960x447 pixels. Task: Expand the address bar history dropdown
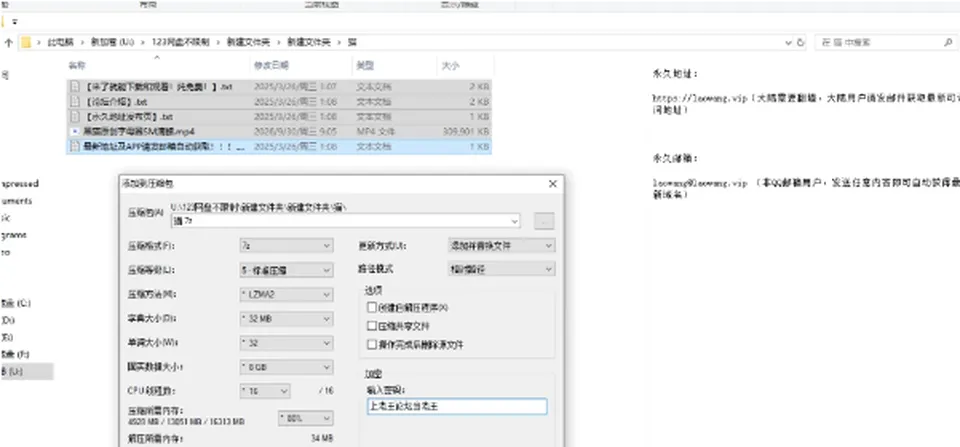pos(787,42)
